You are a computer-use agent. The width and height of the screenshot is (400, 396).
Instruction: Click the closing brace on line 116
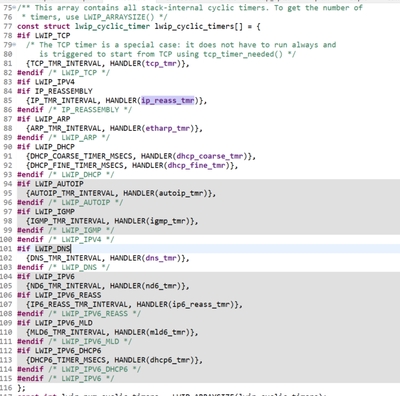pos(19,388)
